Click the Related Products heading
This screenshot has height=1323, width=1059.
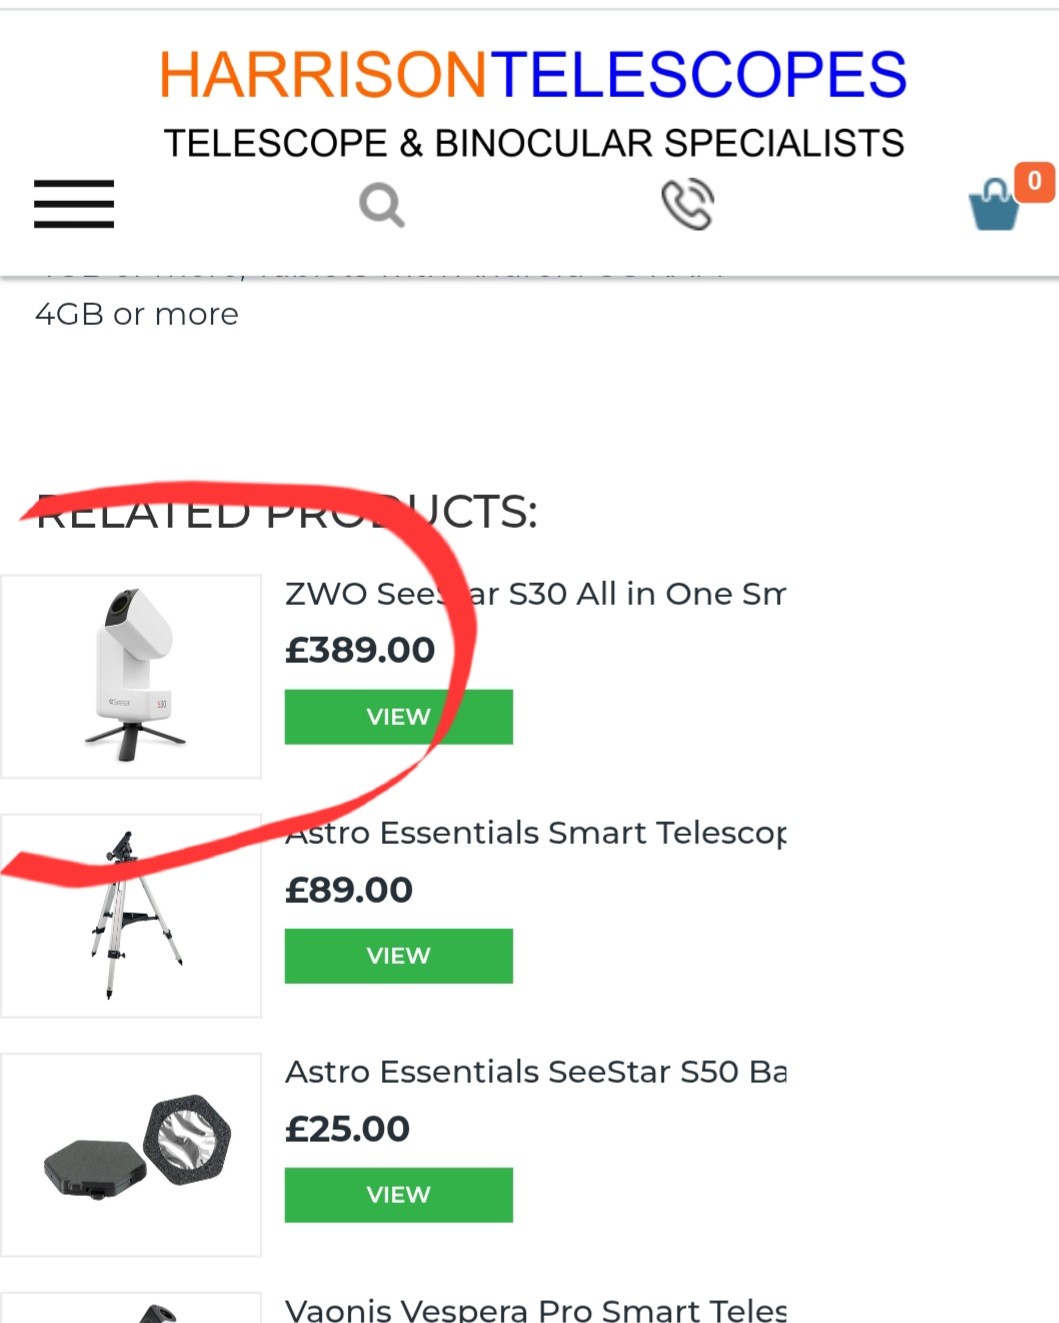coord(287,512)
